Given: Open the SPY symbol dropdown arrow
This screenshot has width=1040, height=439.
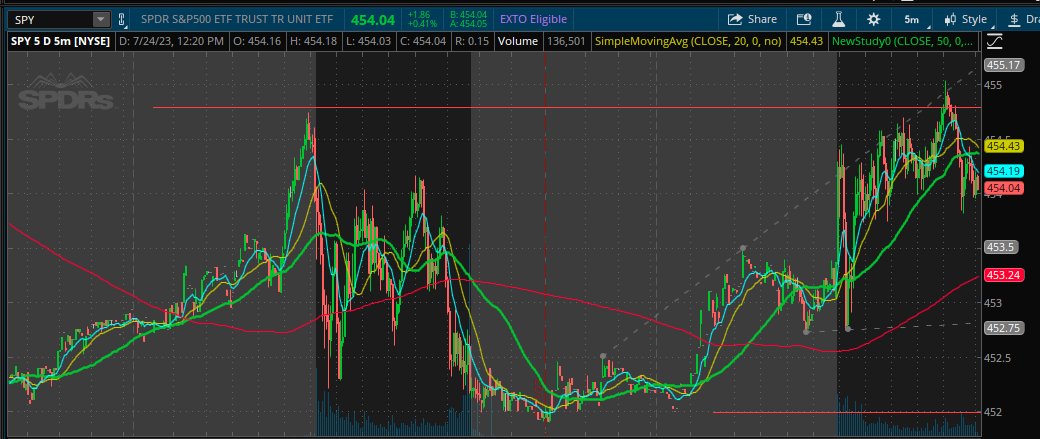Looking at the screenshot, I should 101,20.
